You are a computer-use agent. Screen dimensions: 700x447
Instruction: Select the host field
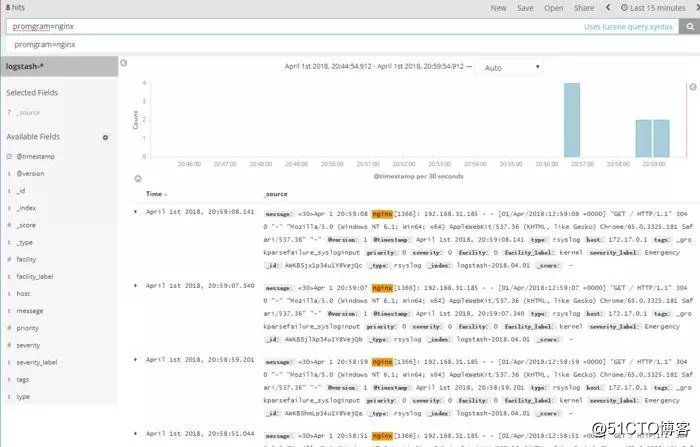tap(23, 294)
